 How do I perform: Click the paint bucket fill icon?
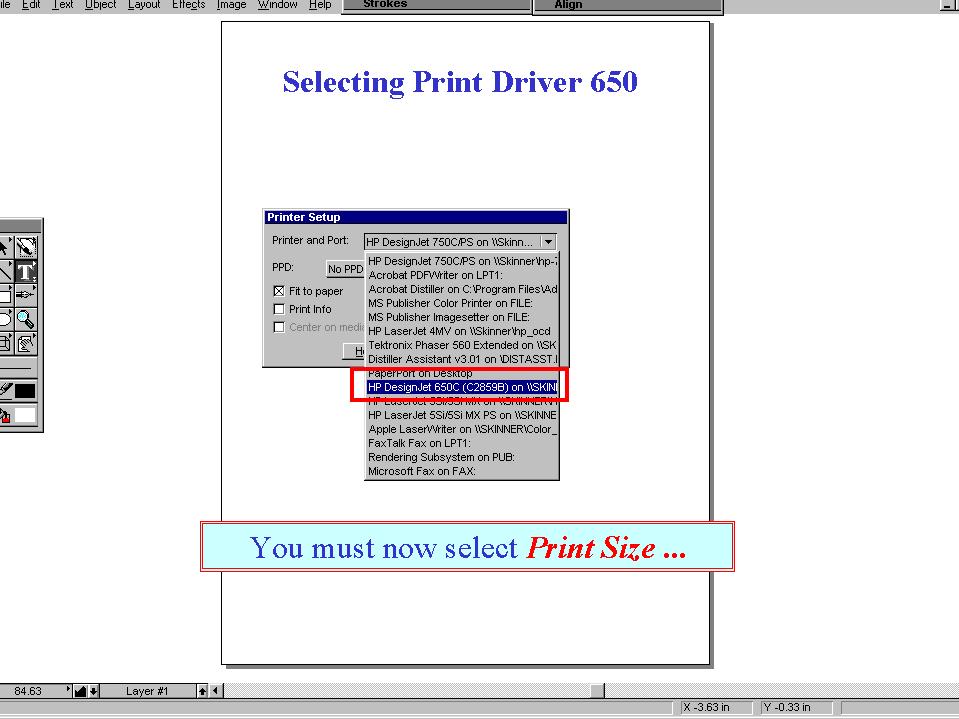tap(3, 415)
